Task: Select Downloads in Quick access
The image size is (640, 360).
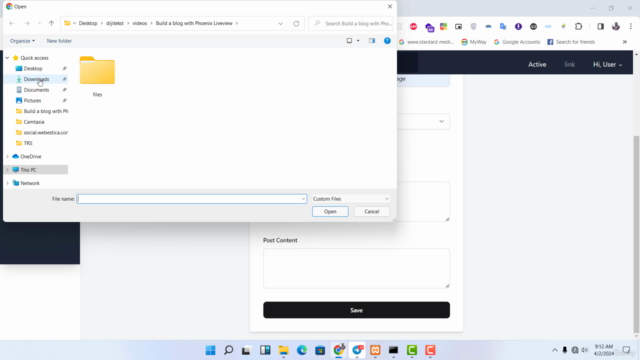Action: coord(36,79)
